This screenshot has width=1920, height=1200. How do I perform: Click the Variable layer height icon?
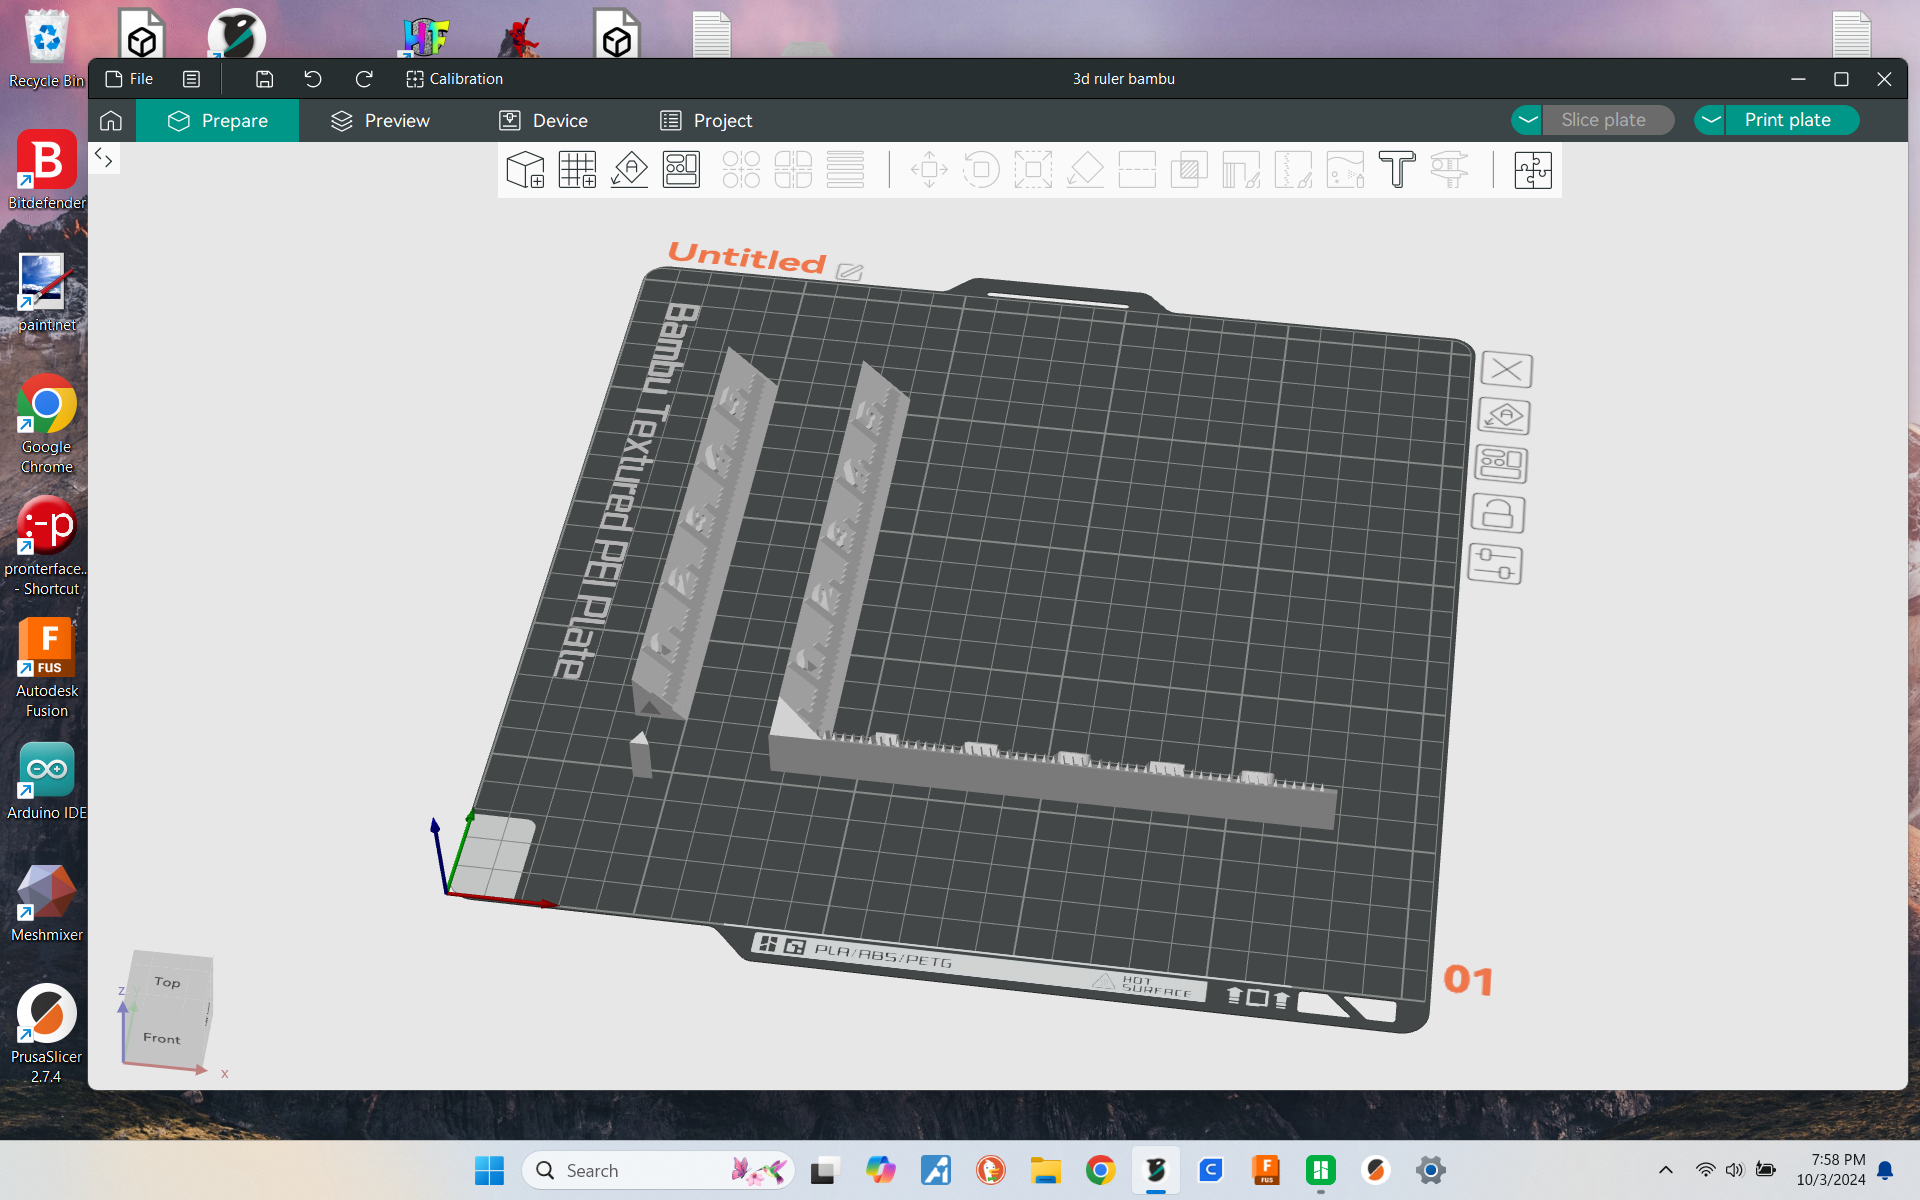845,170
